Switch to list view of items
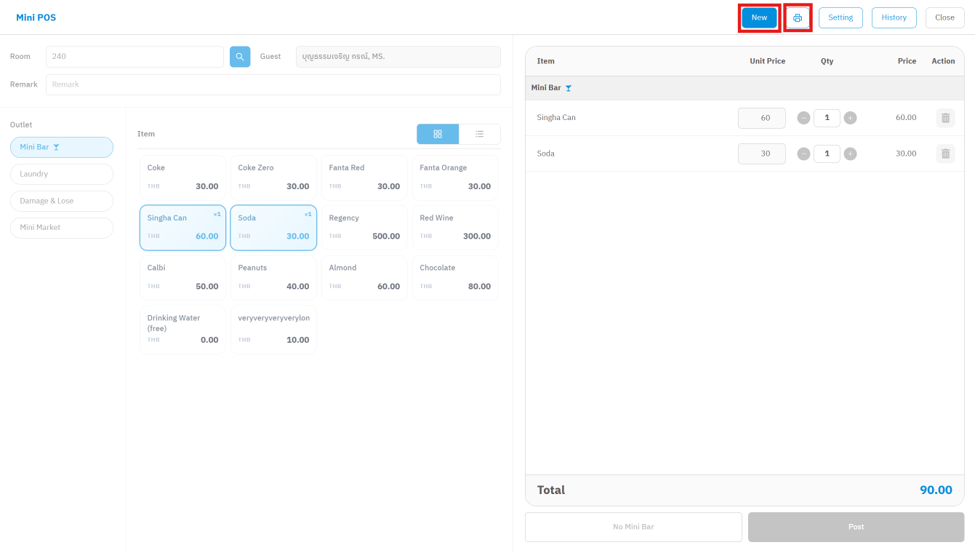 [x=479, y=134]
